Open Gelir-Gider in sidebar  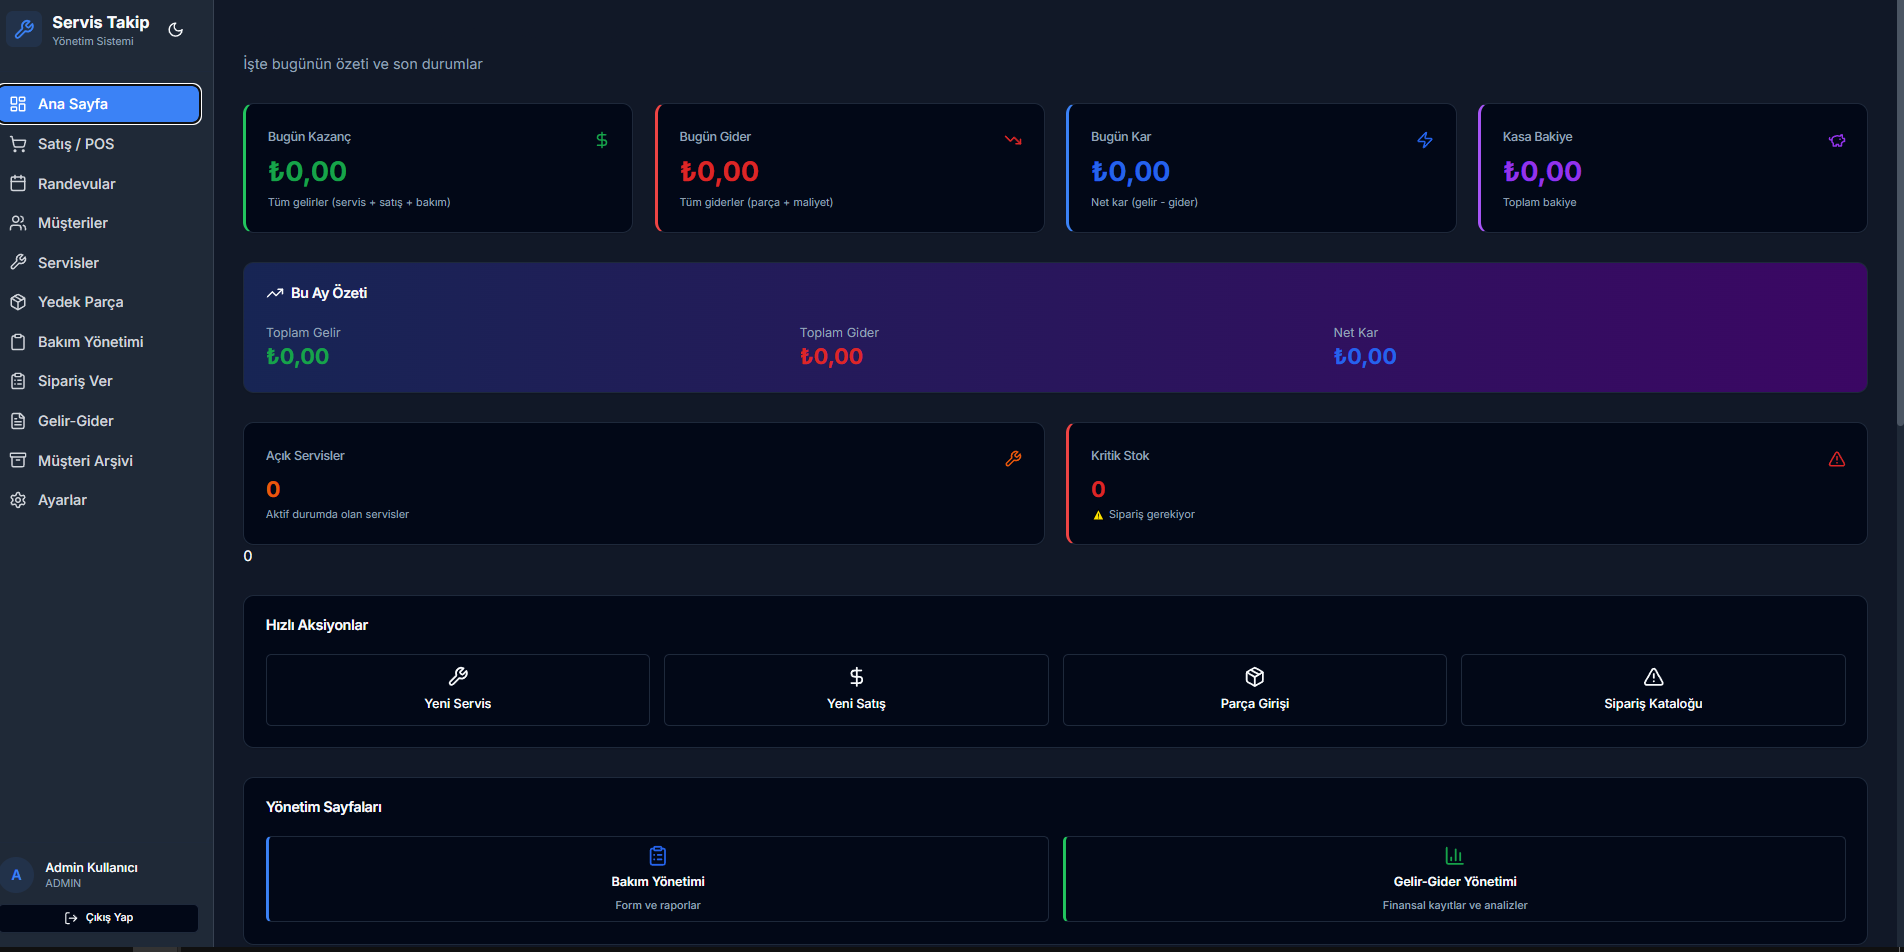[x=100, y=421]
